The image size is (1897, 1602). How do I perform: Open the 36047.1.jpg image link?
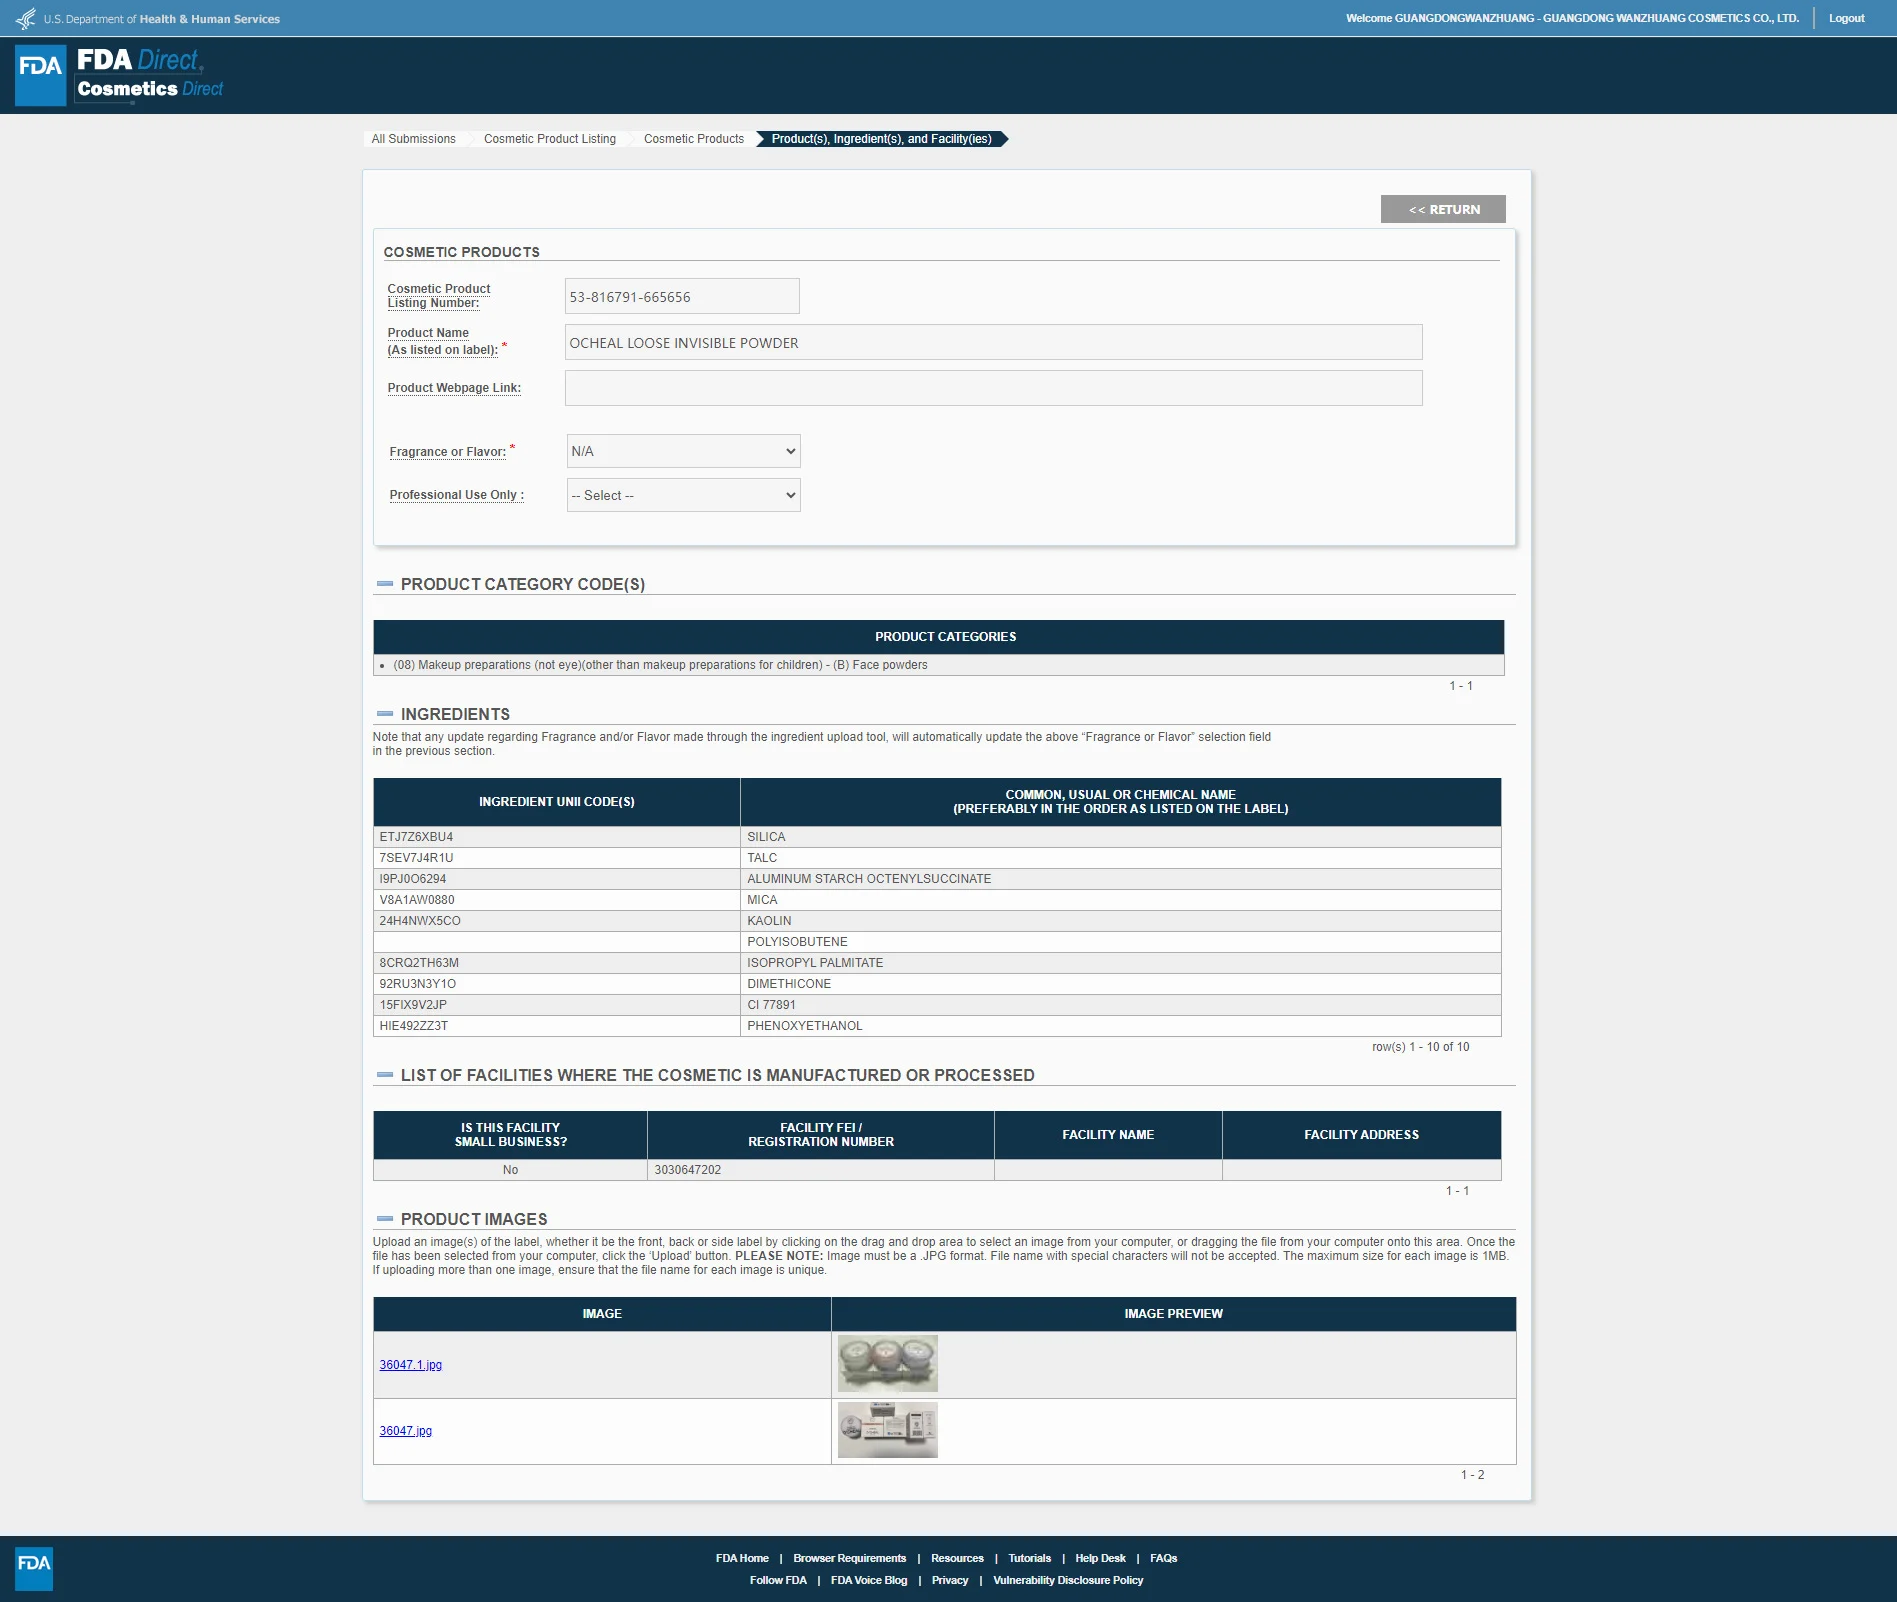point(411,1365)
